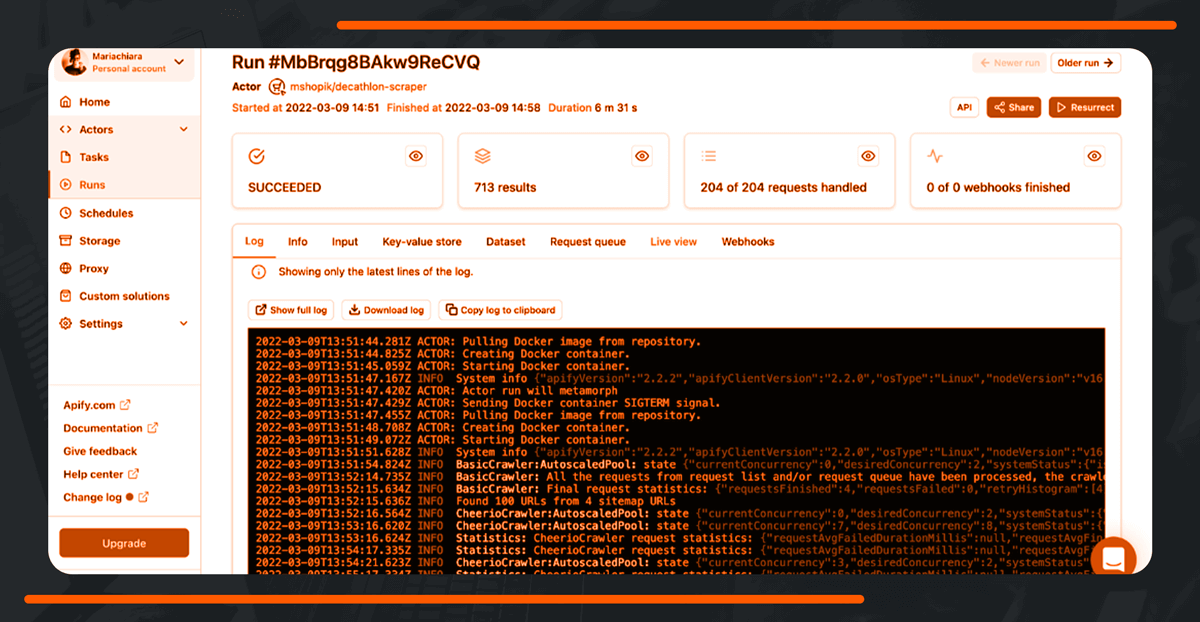Click the Show full log button
This screenshot has width=1200, height=622.
tap(291, 310)
